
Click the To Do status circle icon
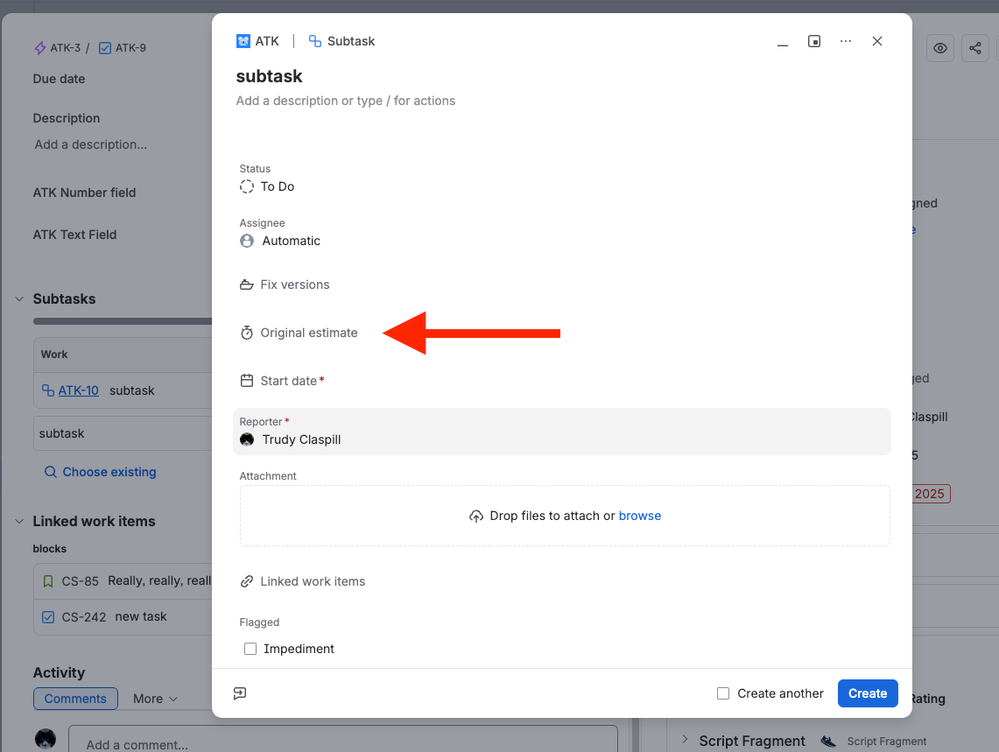click(247, 187)
